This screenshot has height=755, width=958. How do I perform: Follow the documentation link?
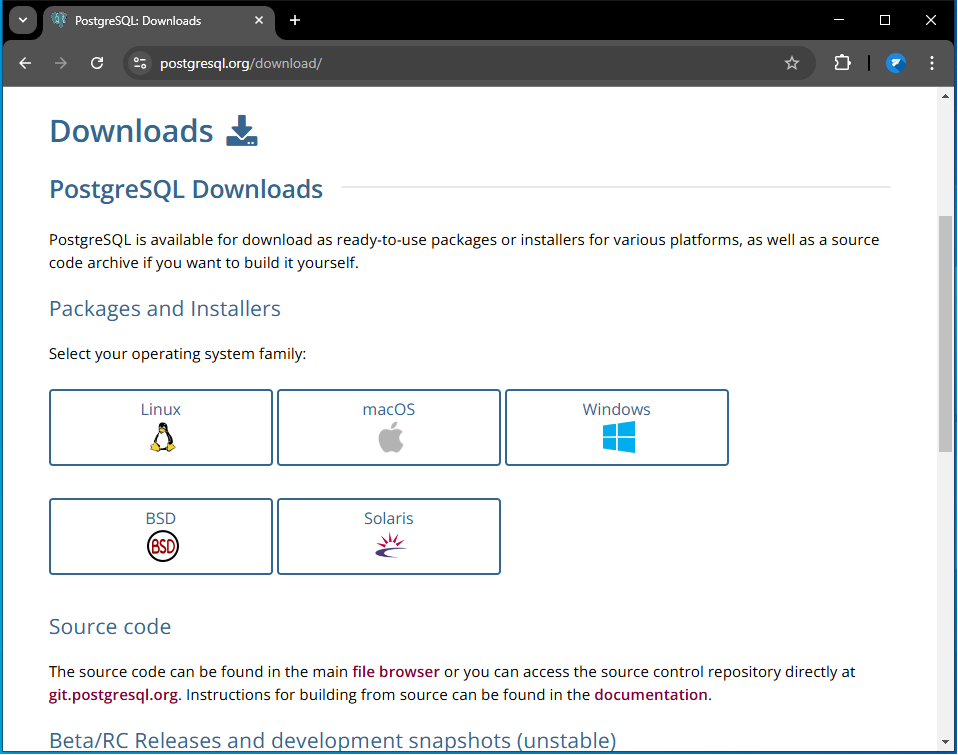[651, 694]
